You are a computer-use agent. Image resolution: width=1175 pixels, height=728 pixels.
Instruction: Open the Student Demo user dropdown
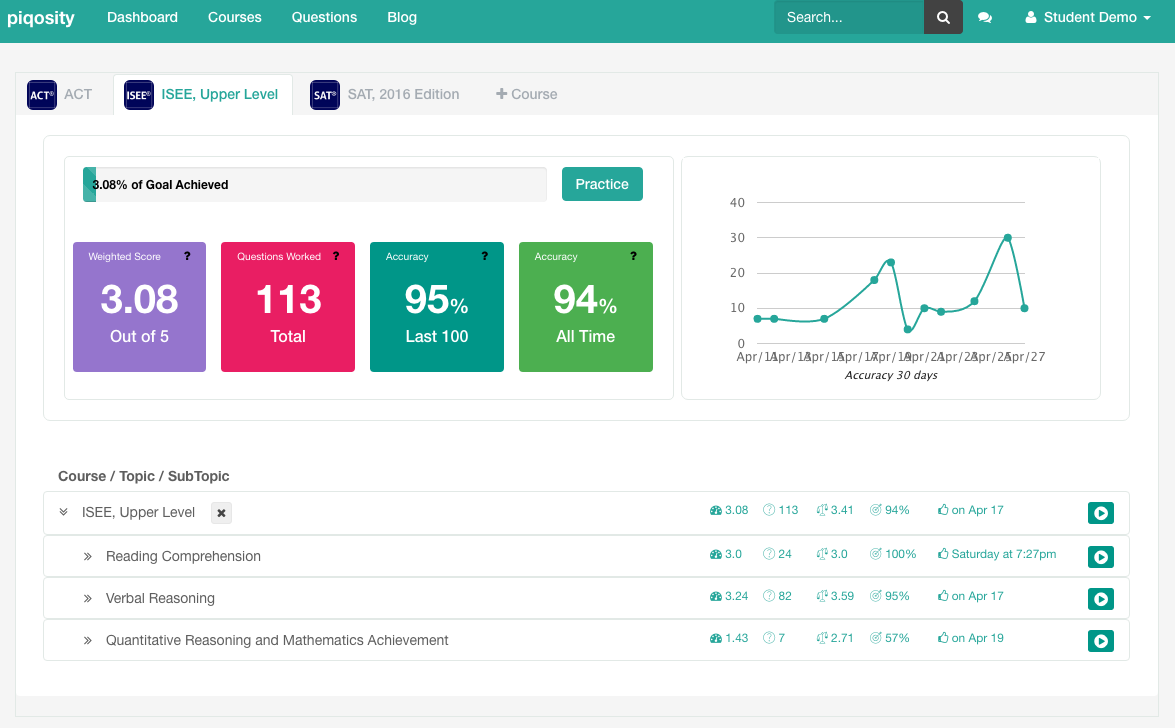[x=1088, y=17]
